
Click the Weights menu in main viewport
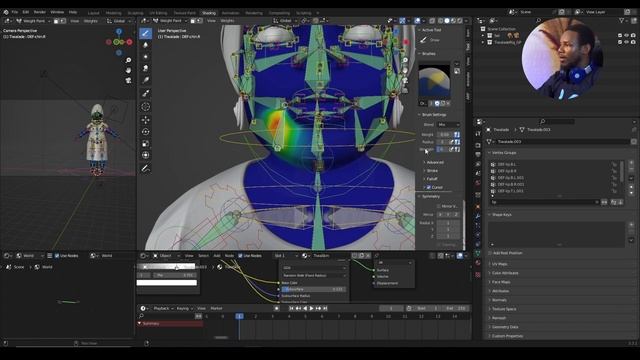click(x=227, y=21)
